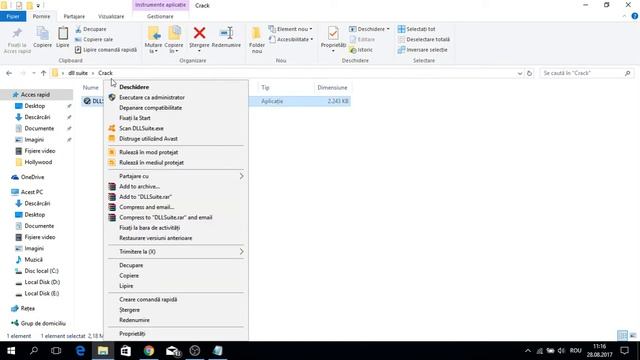Open Google Chrome from the taskbar
The height and width of the screenshot is (360, 640).
[x=149, y=351]
